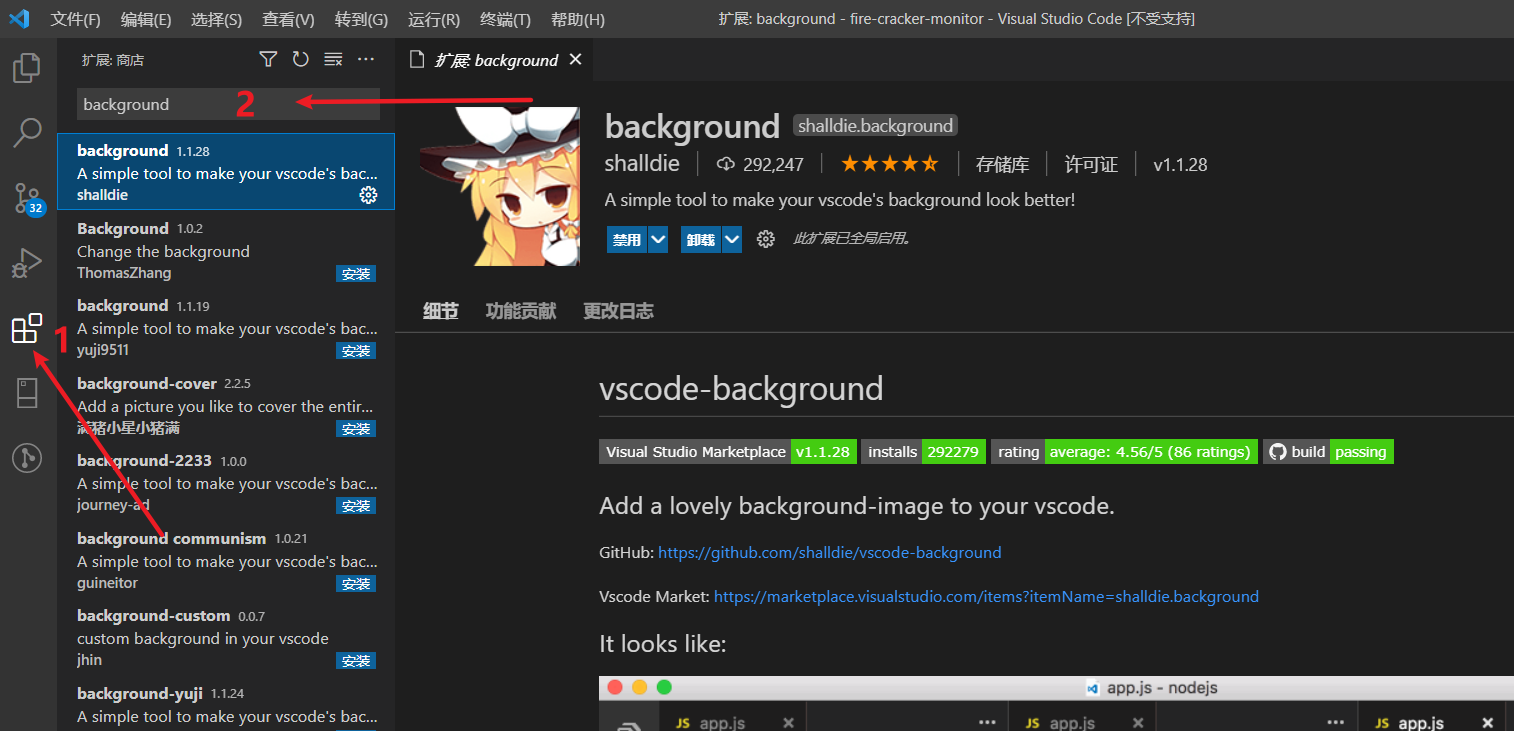Click the download count 292,247

(761, 164)
